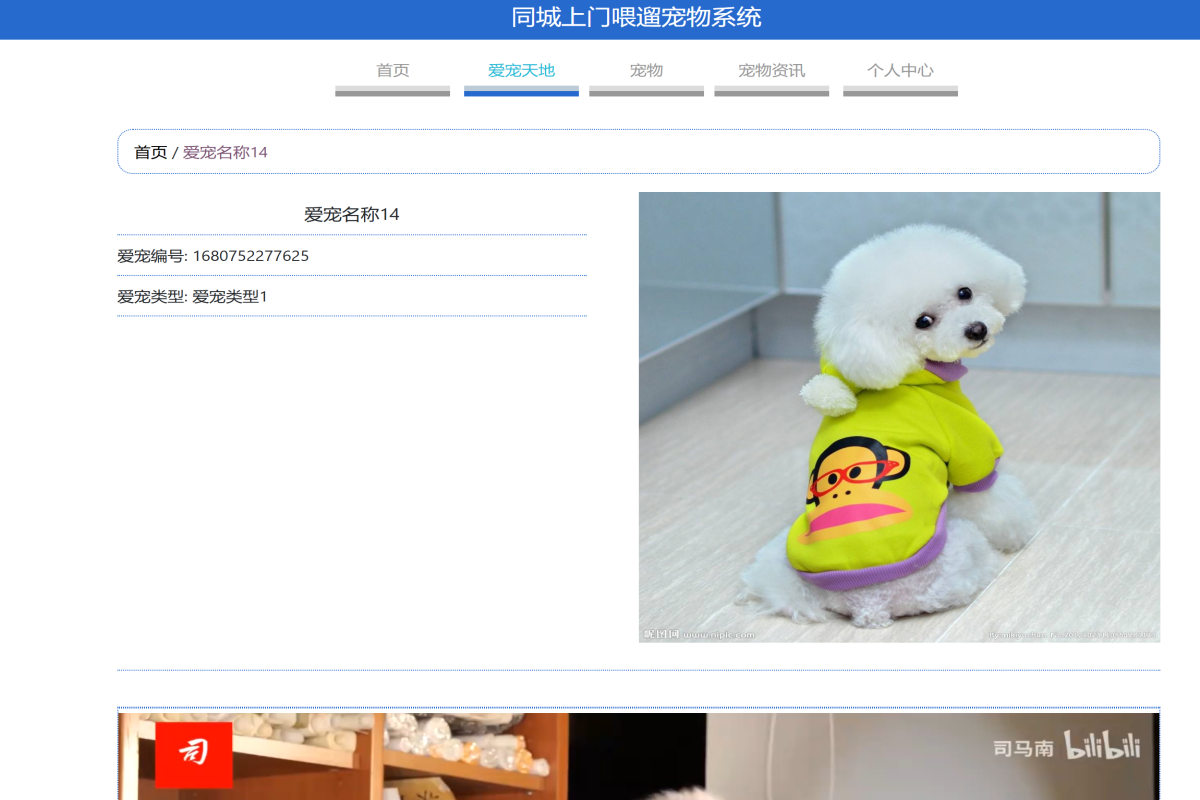
Task: Select the active 爱宠天地 tab
Action: [x=520, y=71]
